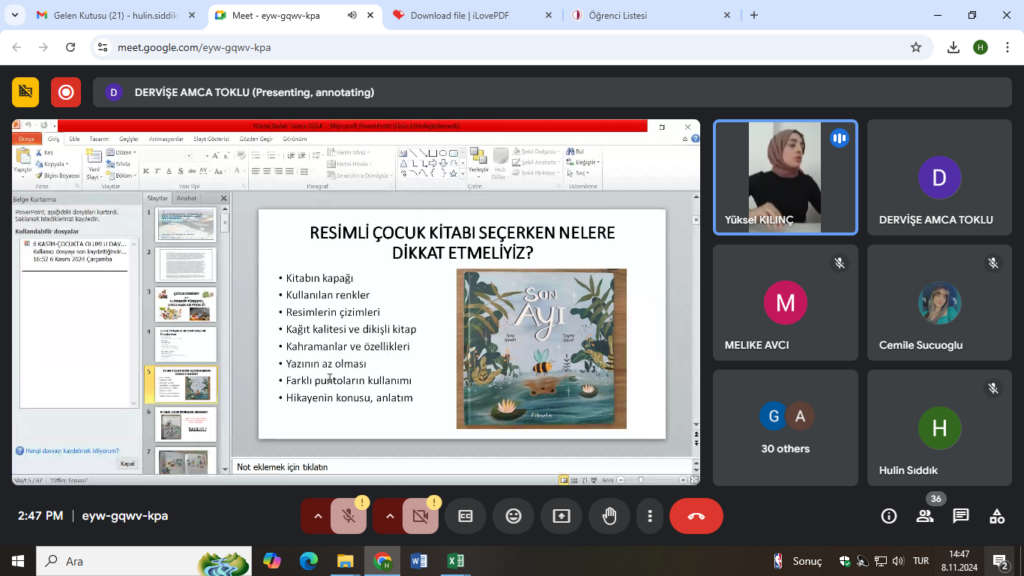Open the three-dot more options menu
Image resolution: width=1024 pixels, height=576 pixels.
[x=650, y=516]
